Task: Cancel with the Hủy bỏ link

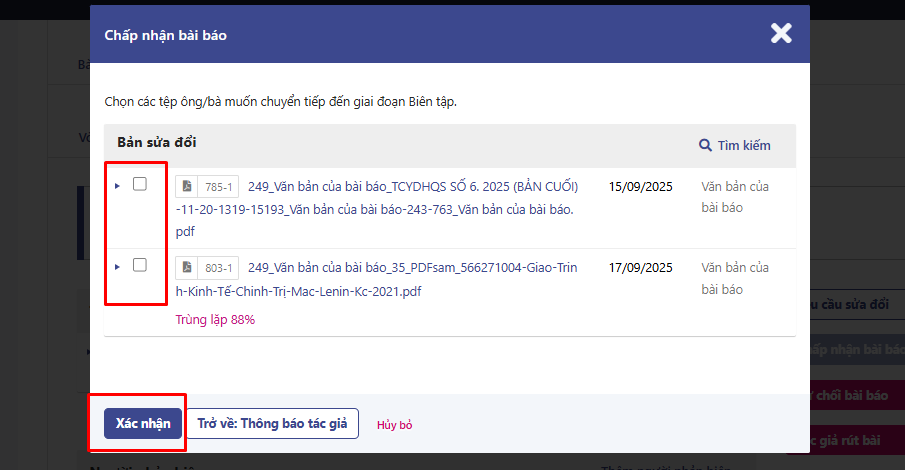Action: tap(394, 425)
